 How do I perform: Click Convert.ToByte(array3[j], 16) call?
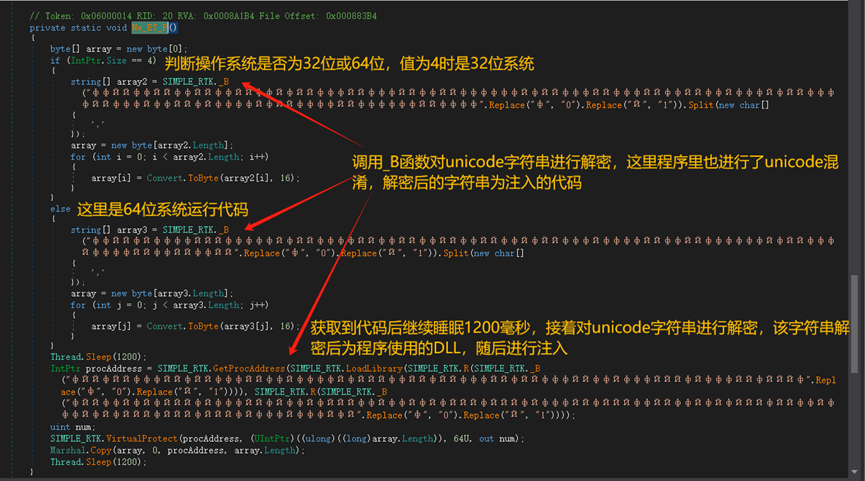point(222,327)
